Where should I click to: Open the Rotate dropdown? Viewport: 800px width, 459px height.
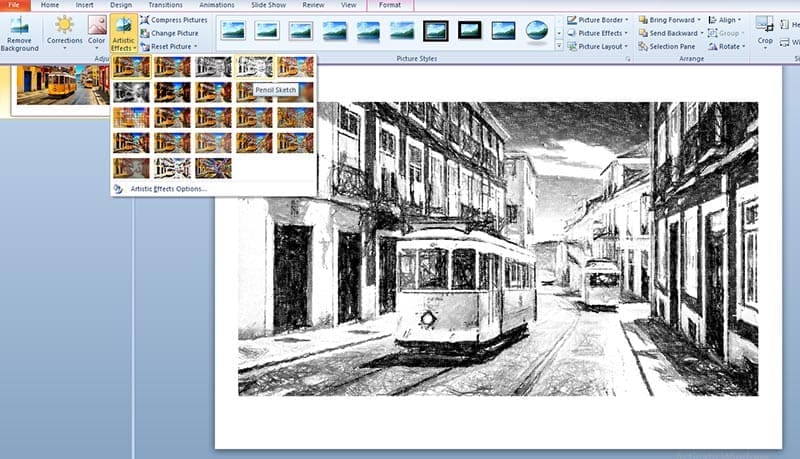727,46
